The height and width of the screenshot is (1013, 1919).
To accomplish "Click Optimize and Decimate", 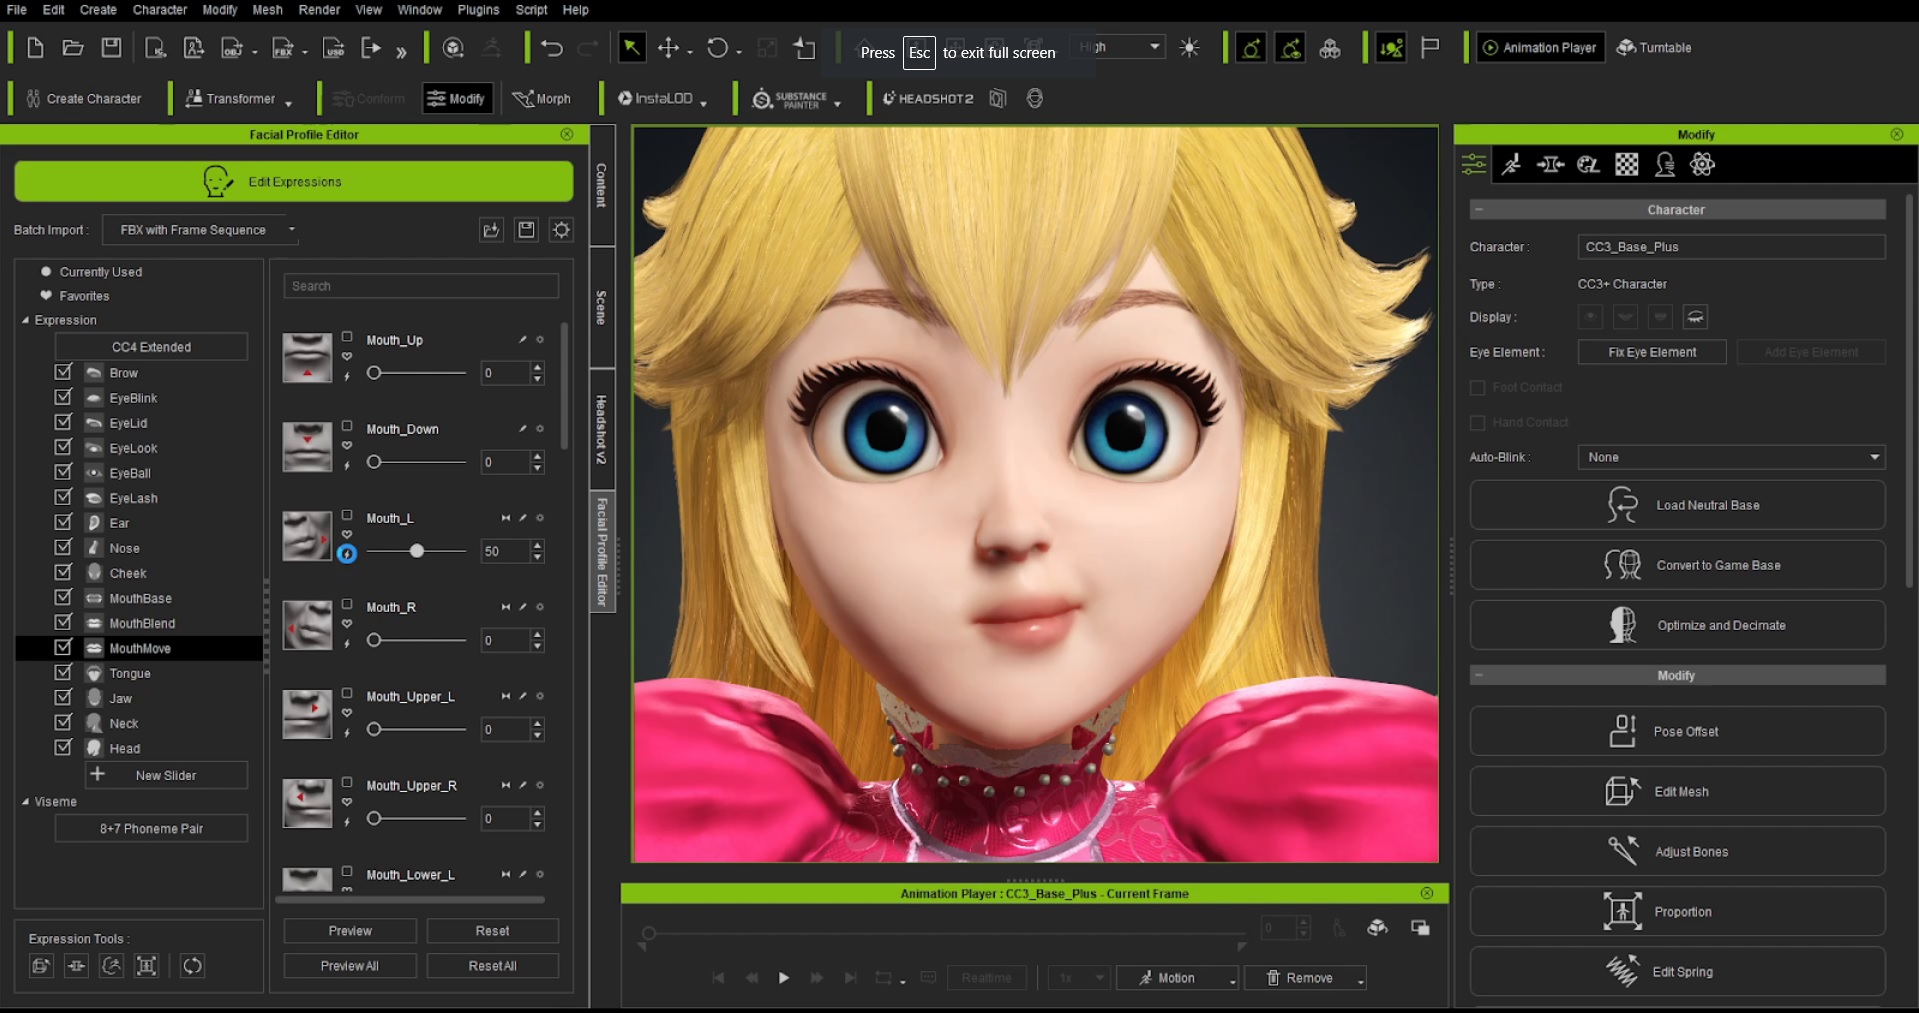I will [1677, 625].
